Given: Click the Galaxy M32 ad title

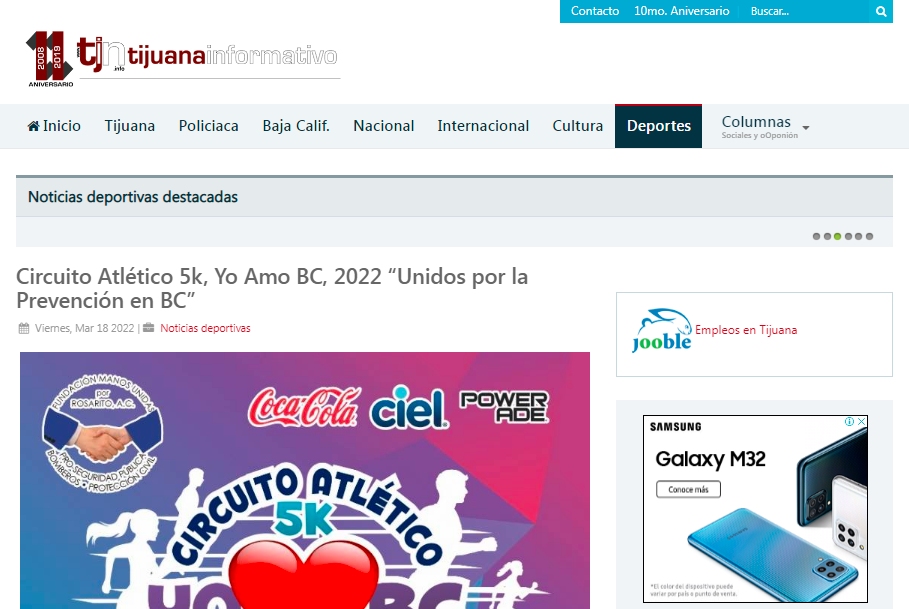Looking at the screenshot, I should (x=710, y=460).
